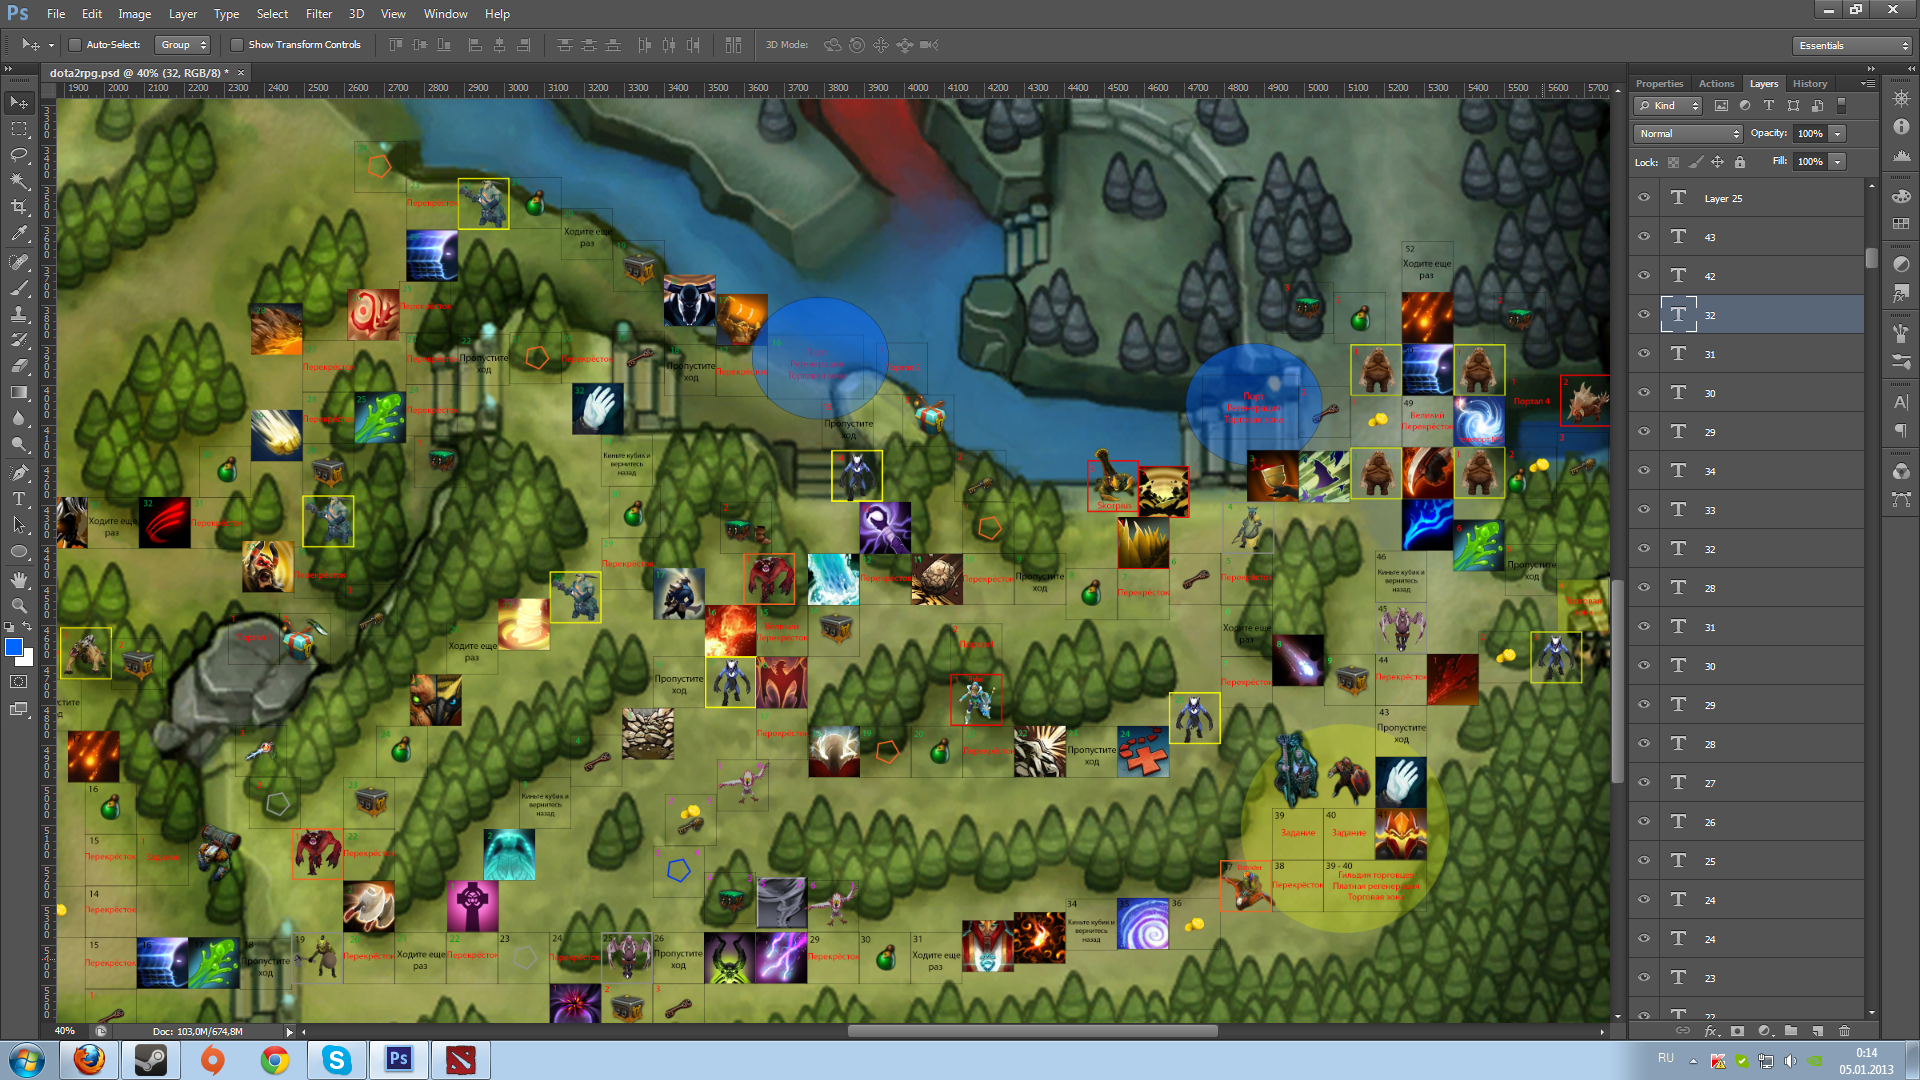The image size is (1920, 1080).
Task: Click the delete layer trash icon
Action: [1844, 1031]
